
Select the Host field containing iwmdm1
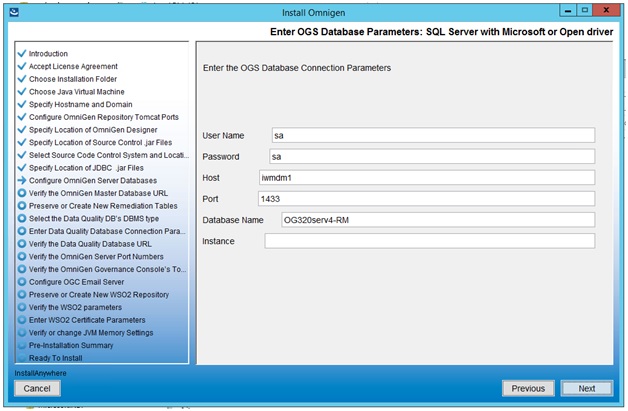click(427, 178)
